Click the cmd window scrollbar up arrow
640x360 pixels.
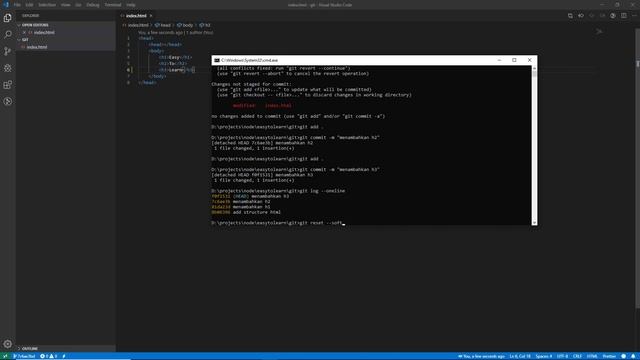(534, 68)
